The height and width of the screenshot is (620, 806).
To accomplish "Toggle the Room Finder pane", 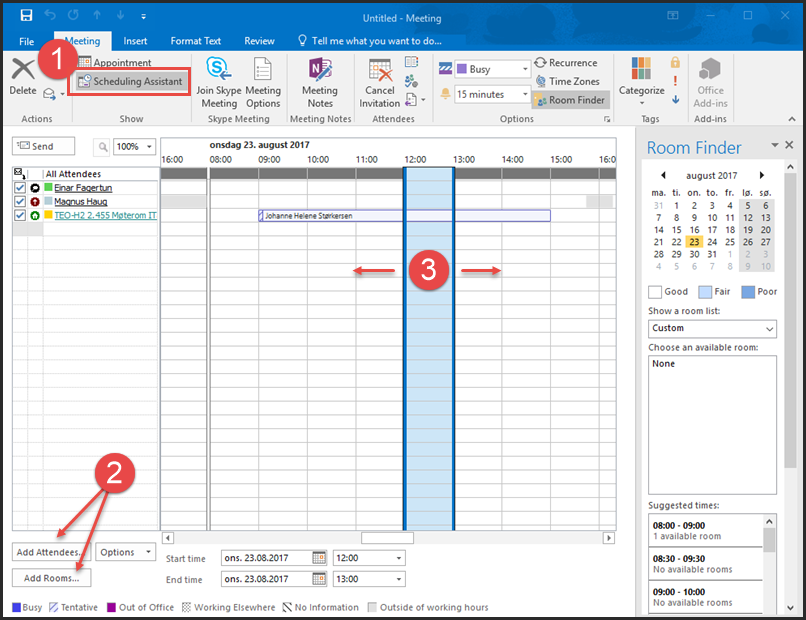I will [569, 100].
